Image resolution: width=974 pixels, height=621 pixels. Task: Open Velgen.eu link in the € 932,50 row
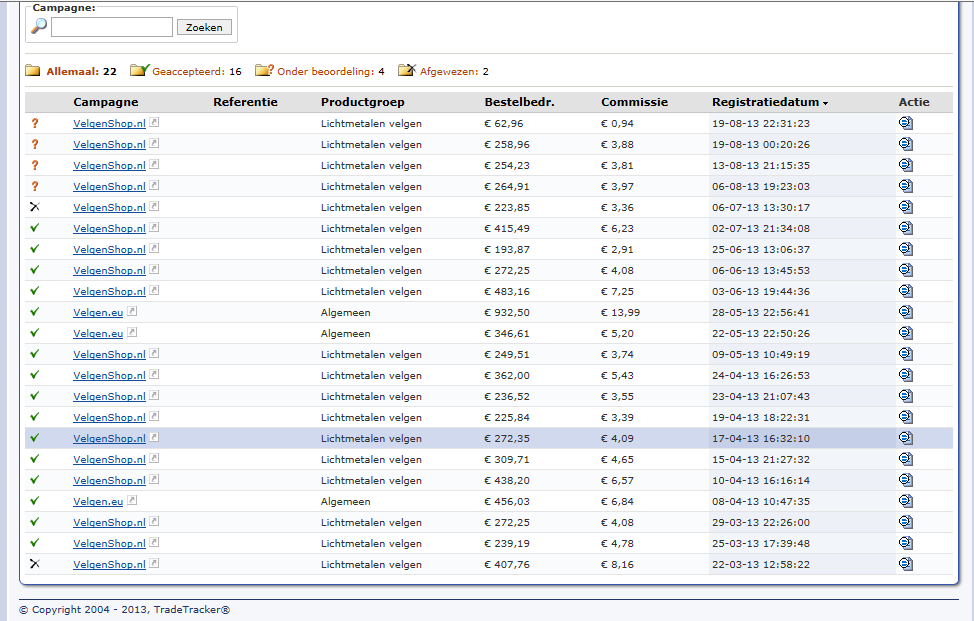tap(98, 312)
